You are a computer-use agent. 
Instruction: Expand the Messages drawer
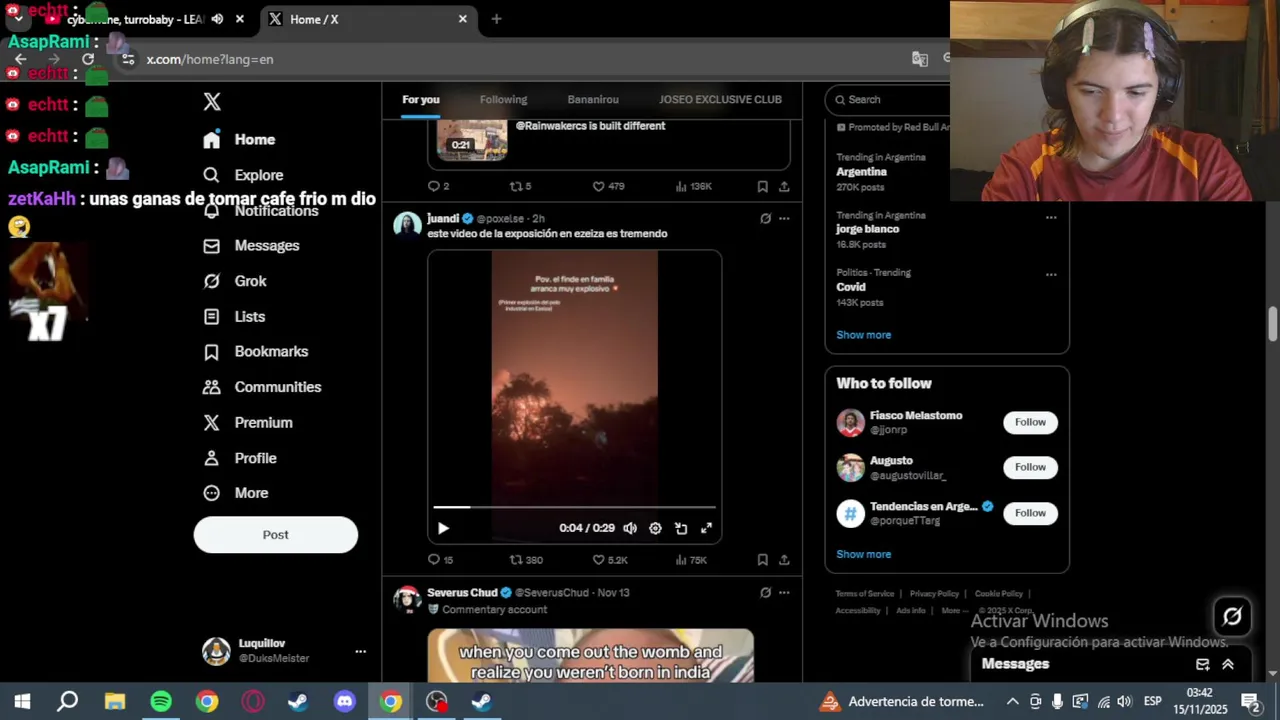coord(1228,664)
